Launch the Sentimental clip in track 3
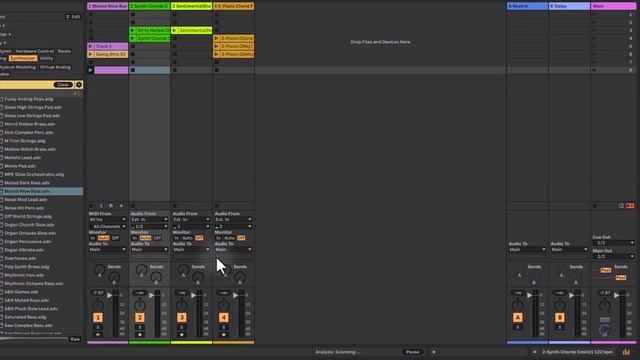Screen dimensions: 640x360 174,30
